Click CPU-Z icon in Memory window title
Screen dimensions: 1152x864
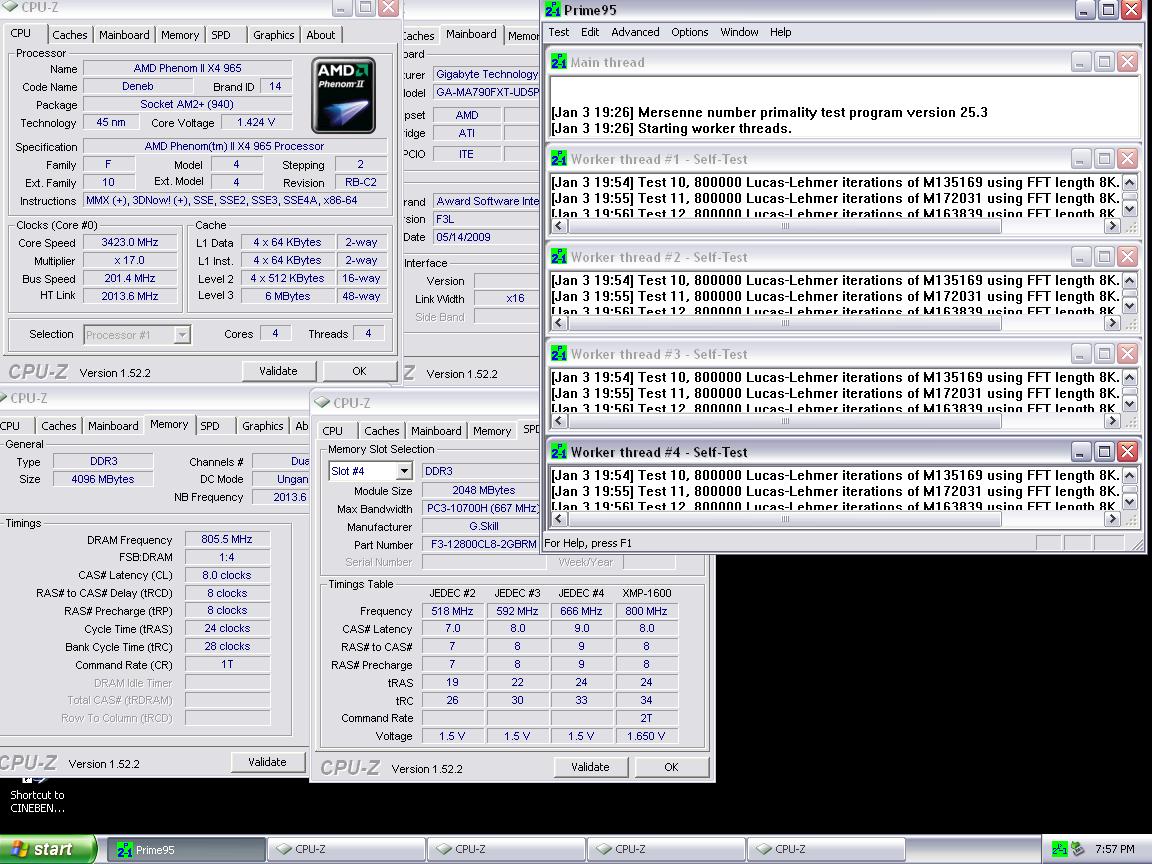[x=2, y=397]
